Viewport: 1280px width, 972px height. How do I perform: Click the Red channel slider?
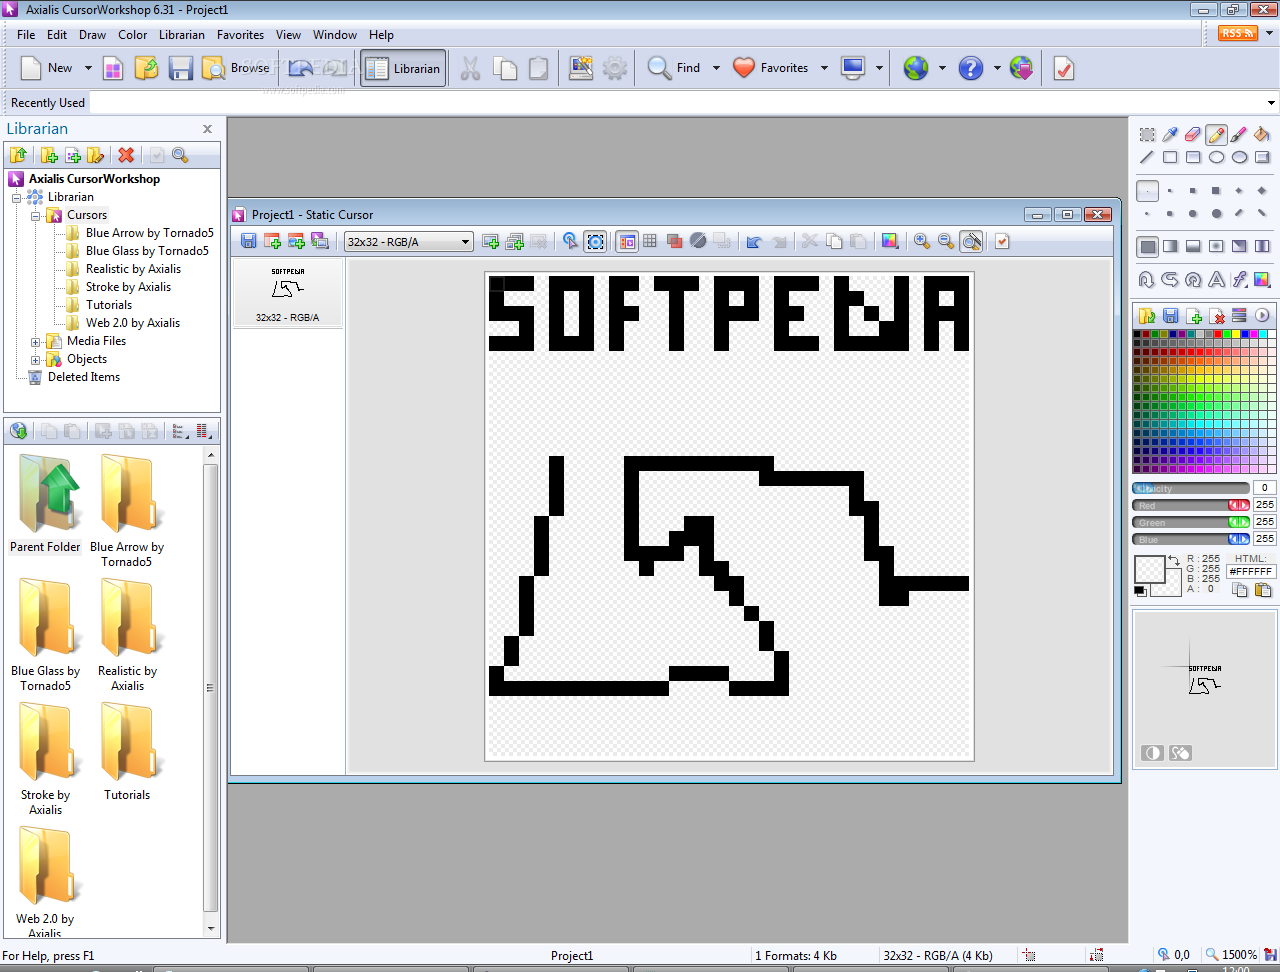pos(1191,505)
